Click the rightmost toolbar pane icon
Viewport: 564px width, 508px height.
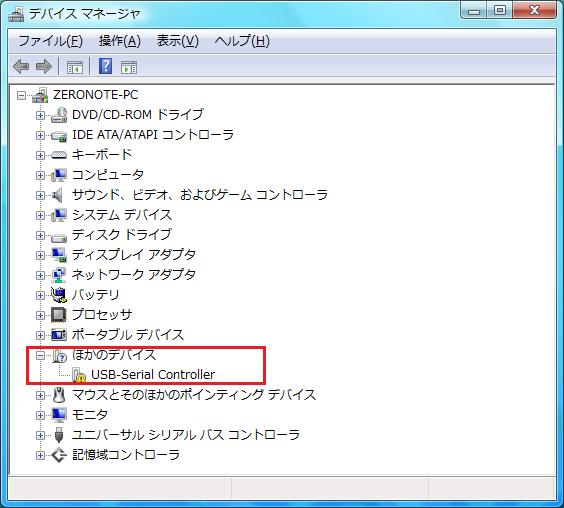[129, 67]
